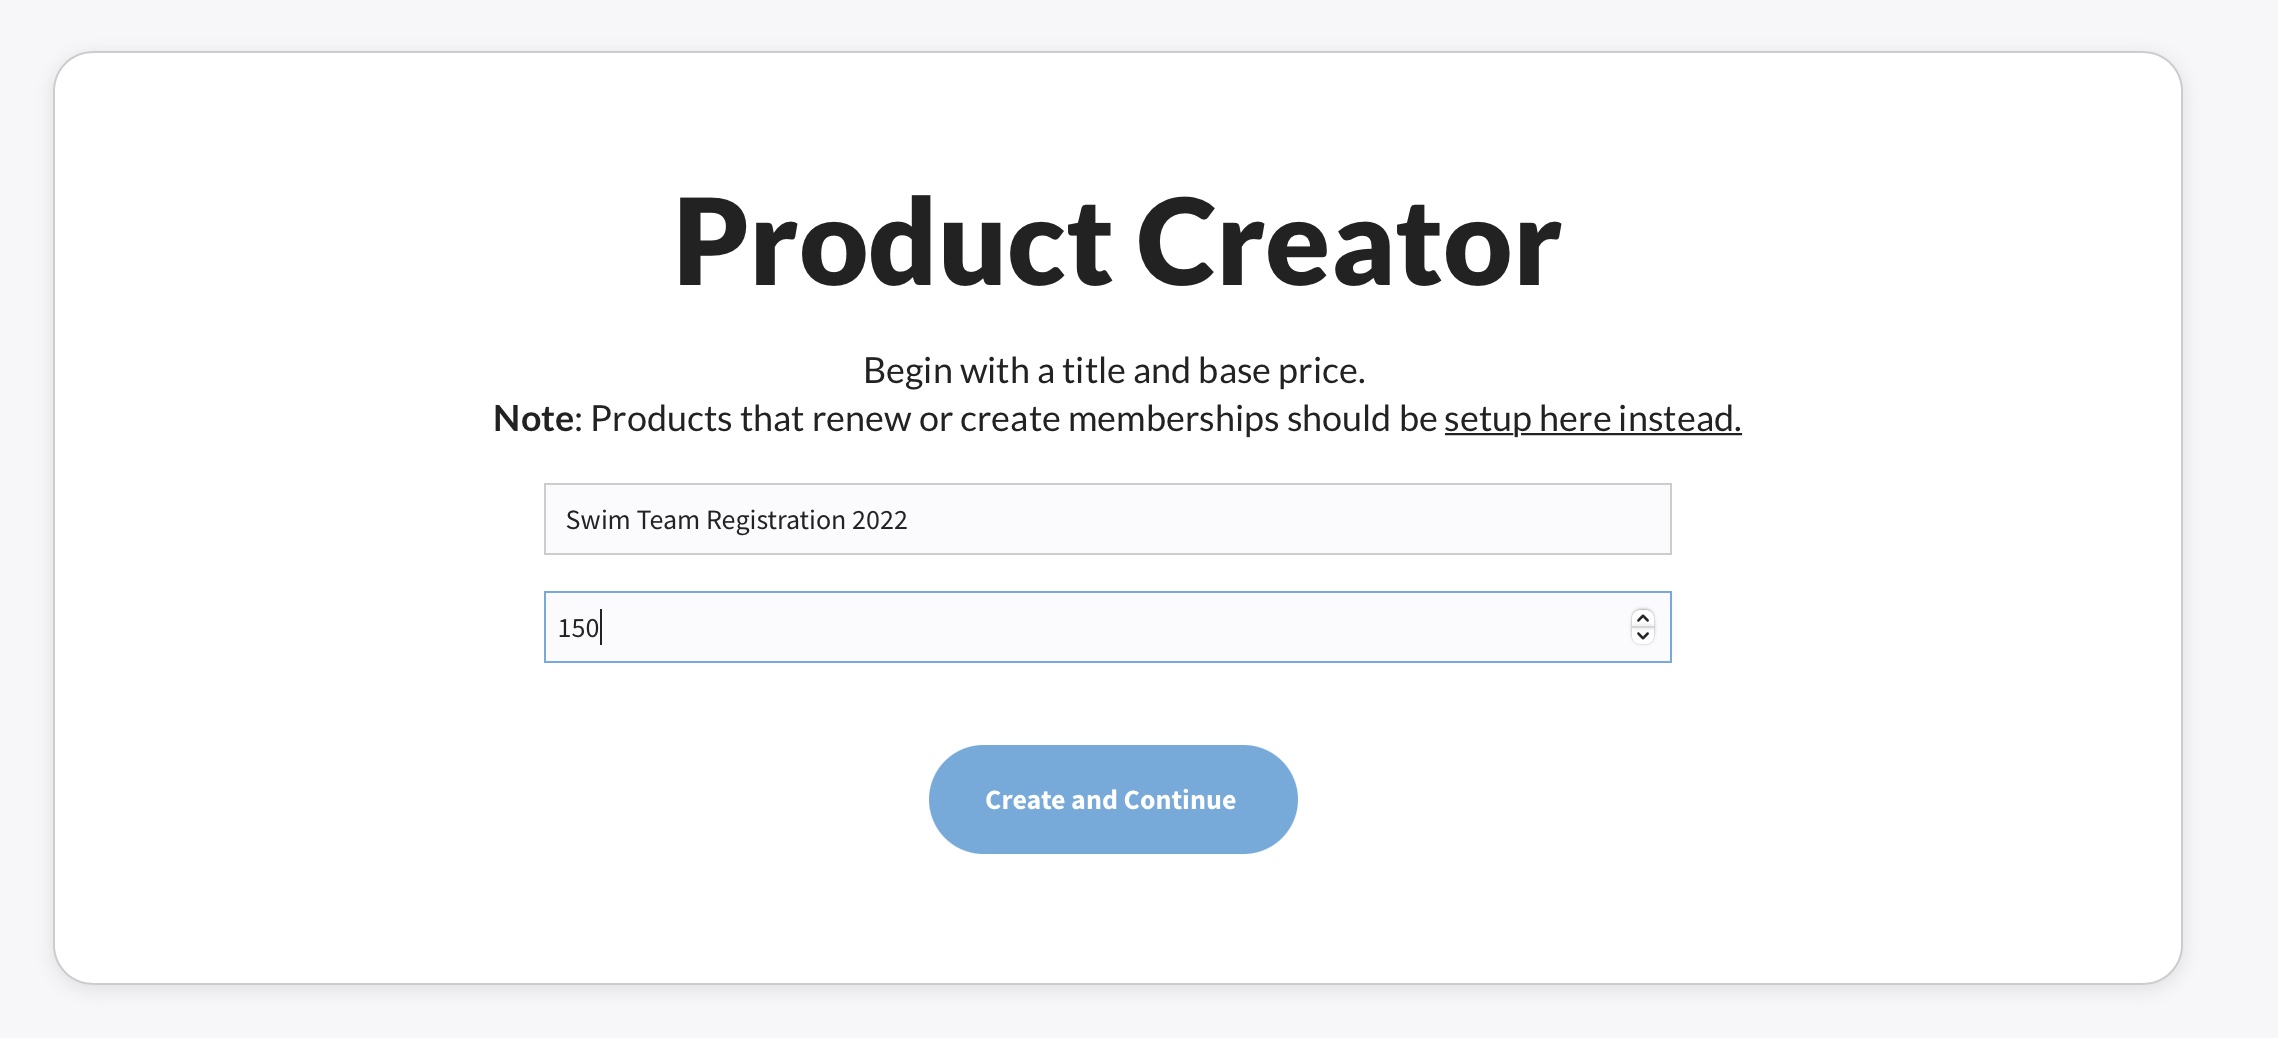Open the "setup here instead" link
This screenshot has height=1038, width=2278.
pyautogui.click(x=1592, y=419)
